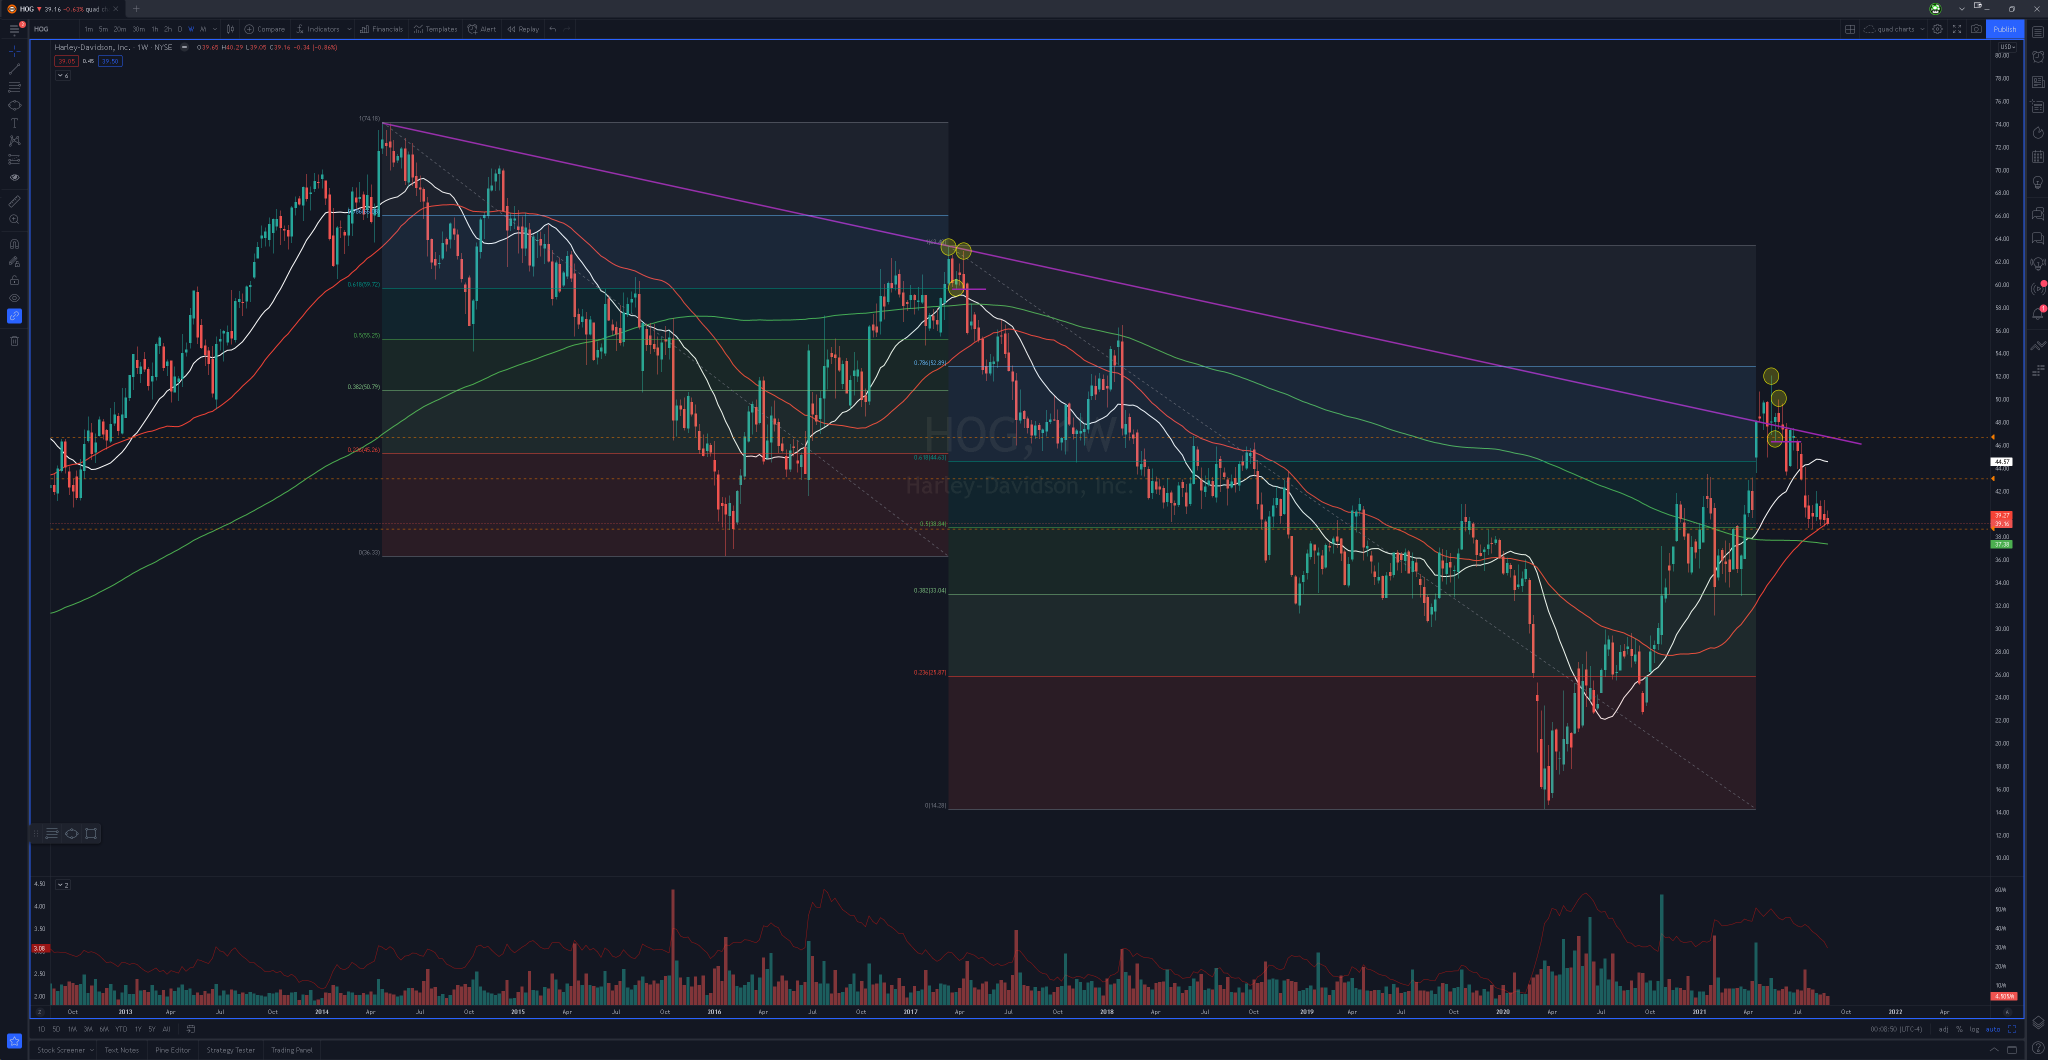
Task: Collapse the HOG symbol legend
Action: tap(185, 47)
